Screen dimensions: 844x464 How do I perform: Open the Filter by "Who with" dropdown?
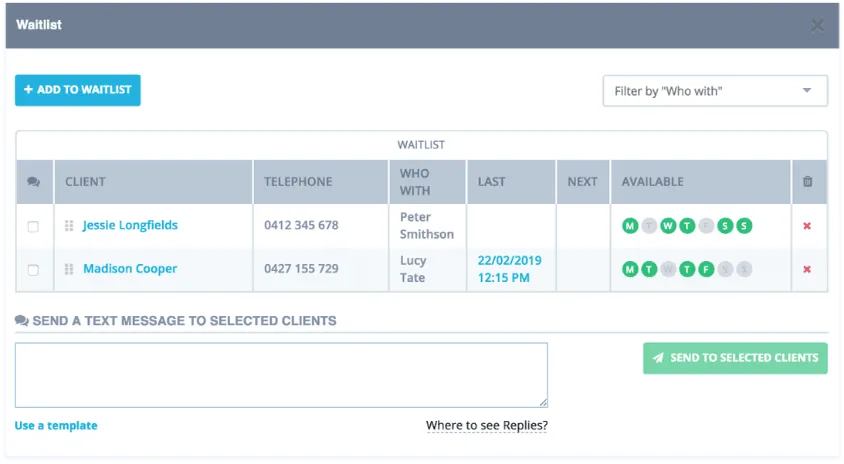coord(715,90)
